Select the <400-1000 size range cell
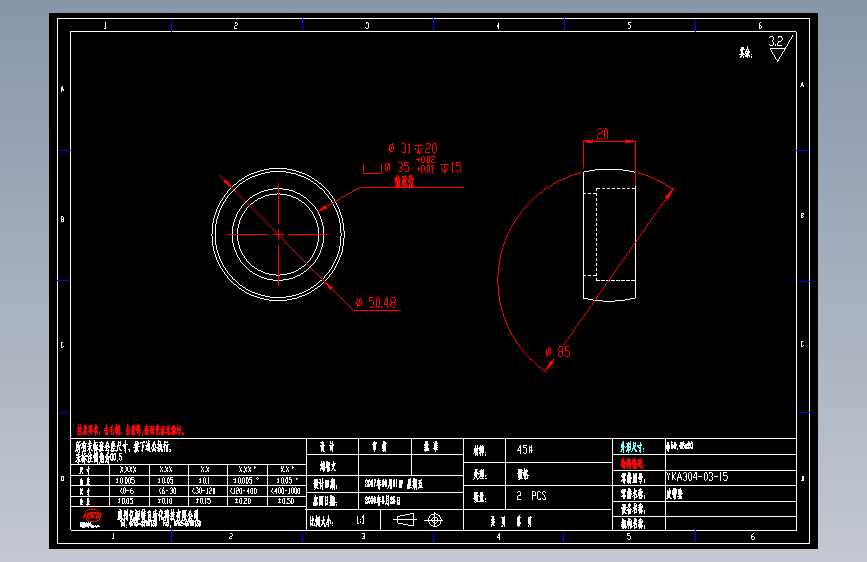The width and height of the screenshot is (867, 562). click(285, 491)
